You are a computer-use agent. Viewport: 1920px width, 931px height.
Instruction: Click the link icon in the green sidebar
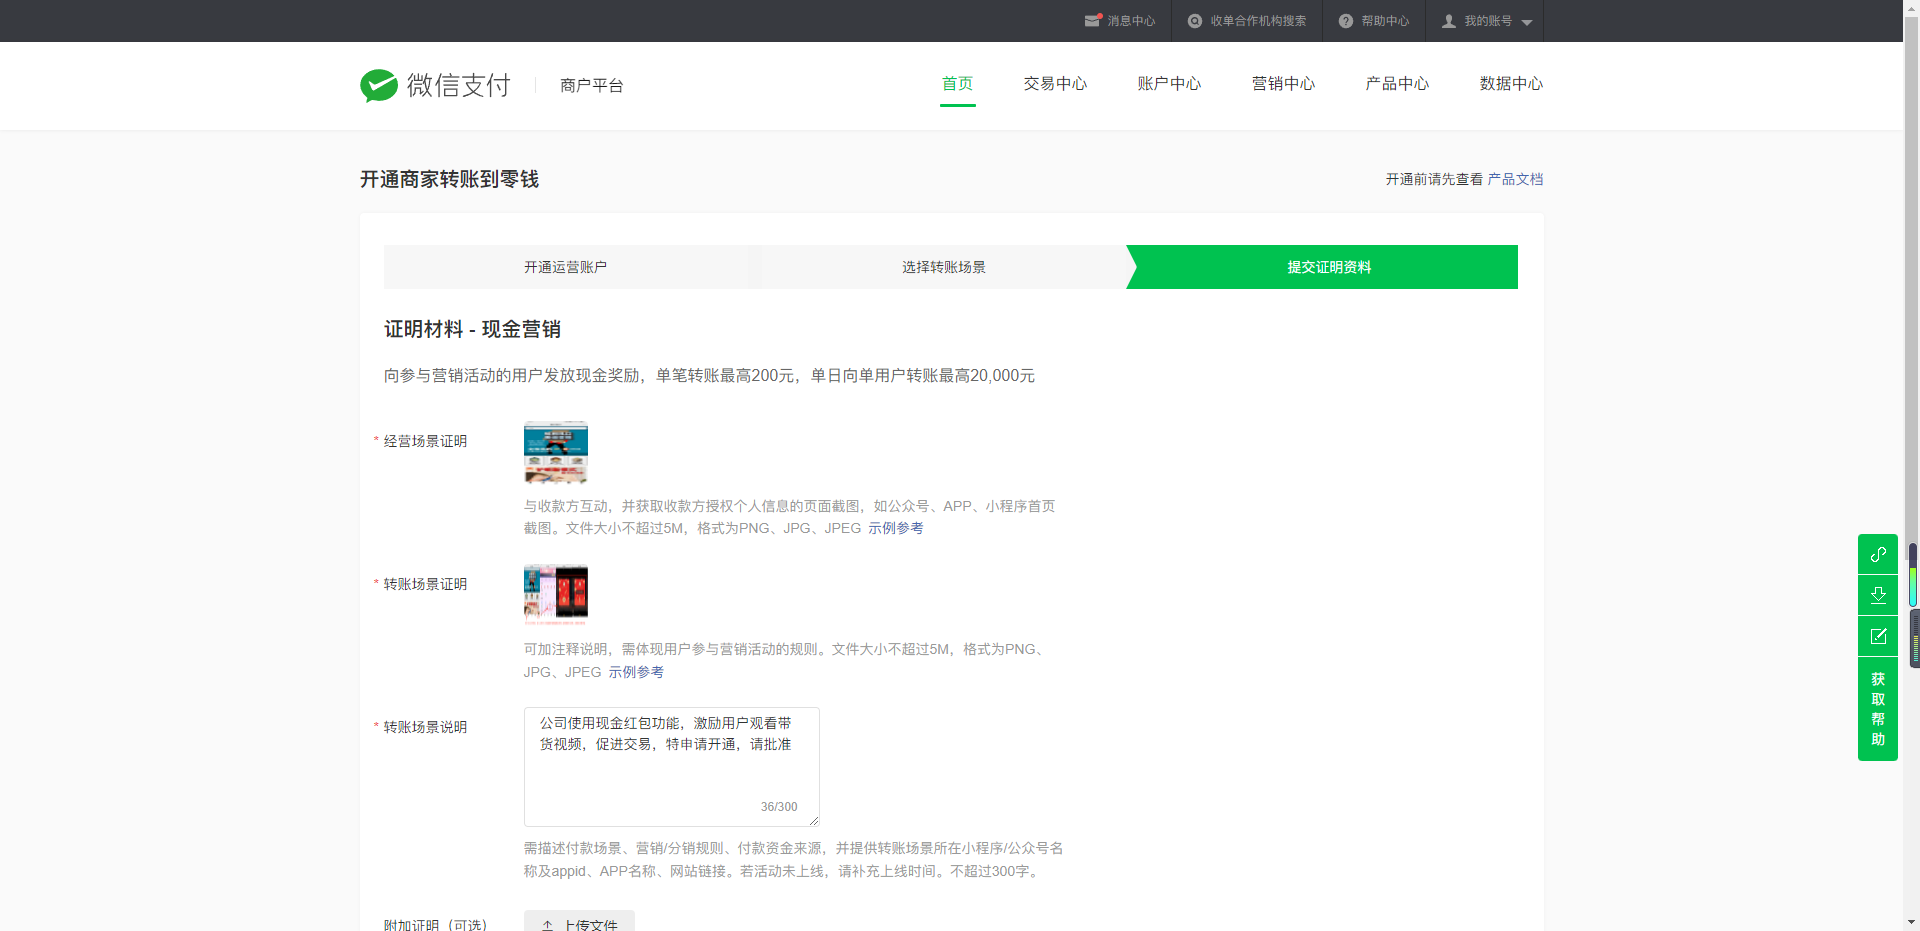click(1878, 554)
